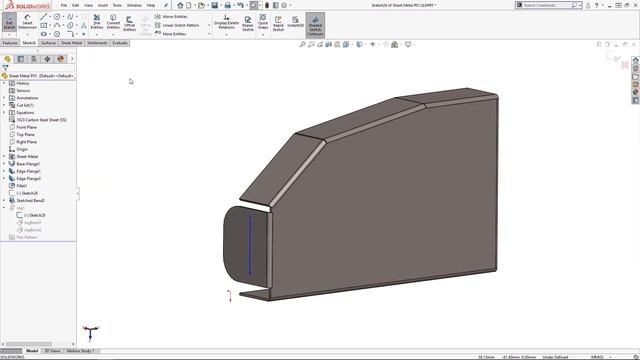Switch to the Sheet Metal tab
The width and height of the screenshot is (640, 360).
pos(71,43)
